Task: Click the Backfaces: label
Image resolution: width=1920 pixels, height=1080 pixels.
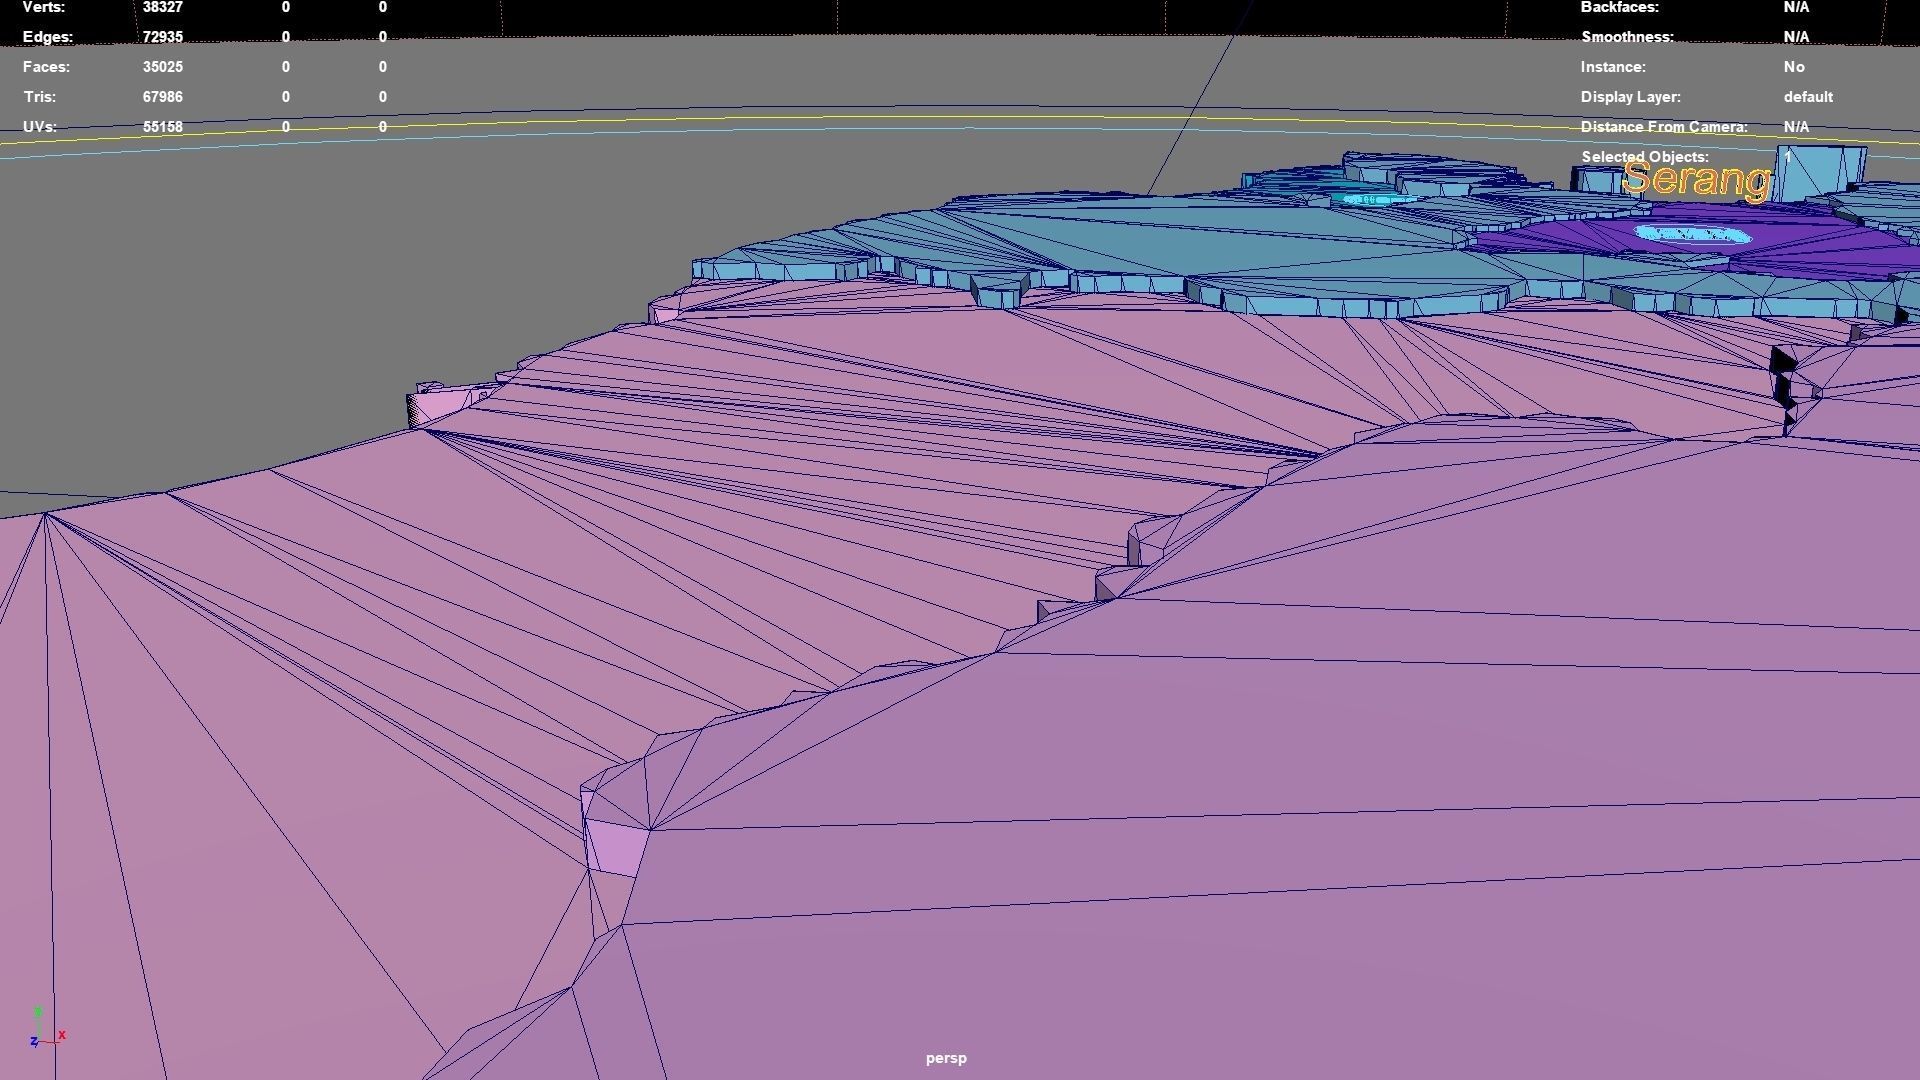Action: pyautogui.click(x=1619, y=7)
